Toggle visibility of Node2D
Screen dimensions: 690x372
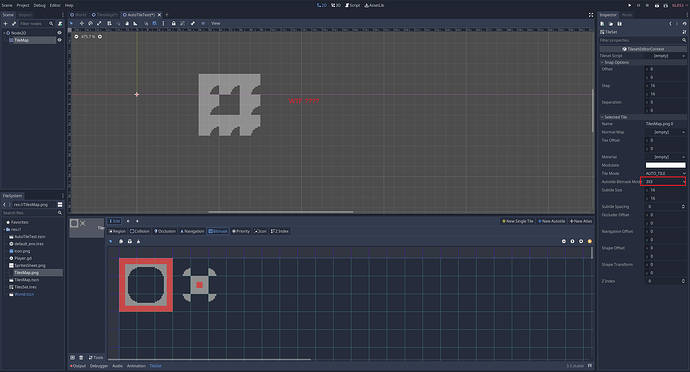click(59, 33)
